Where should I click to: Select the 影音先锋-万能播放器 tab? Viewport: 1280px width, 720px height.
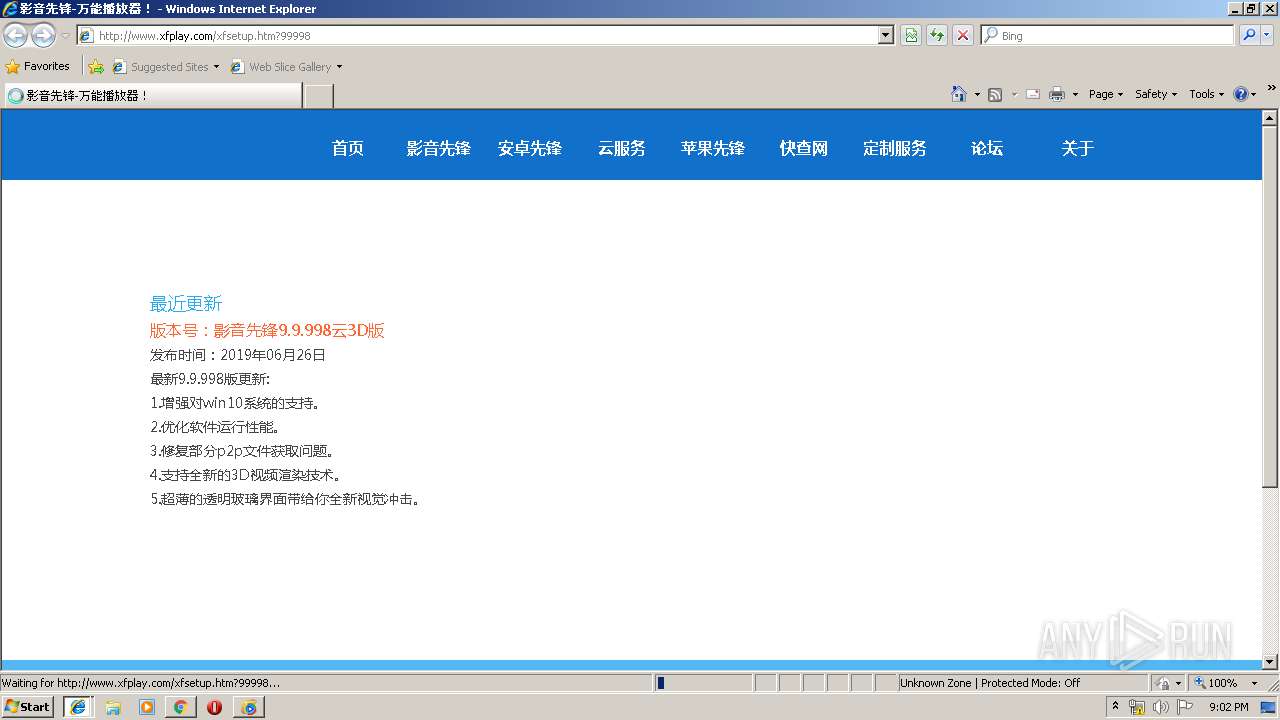tap(152, 95)
